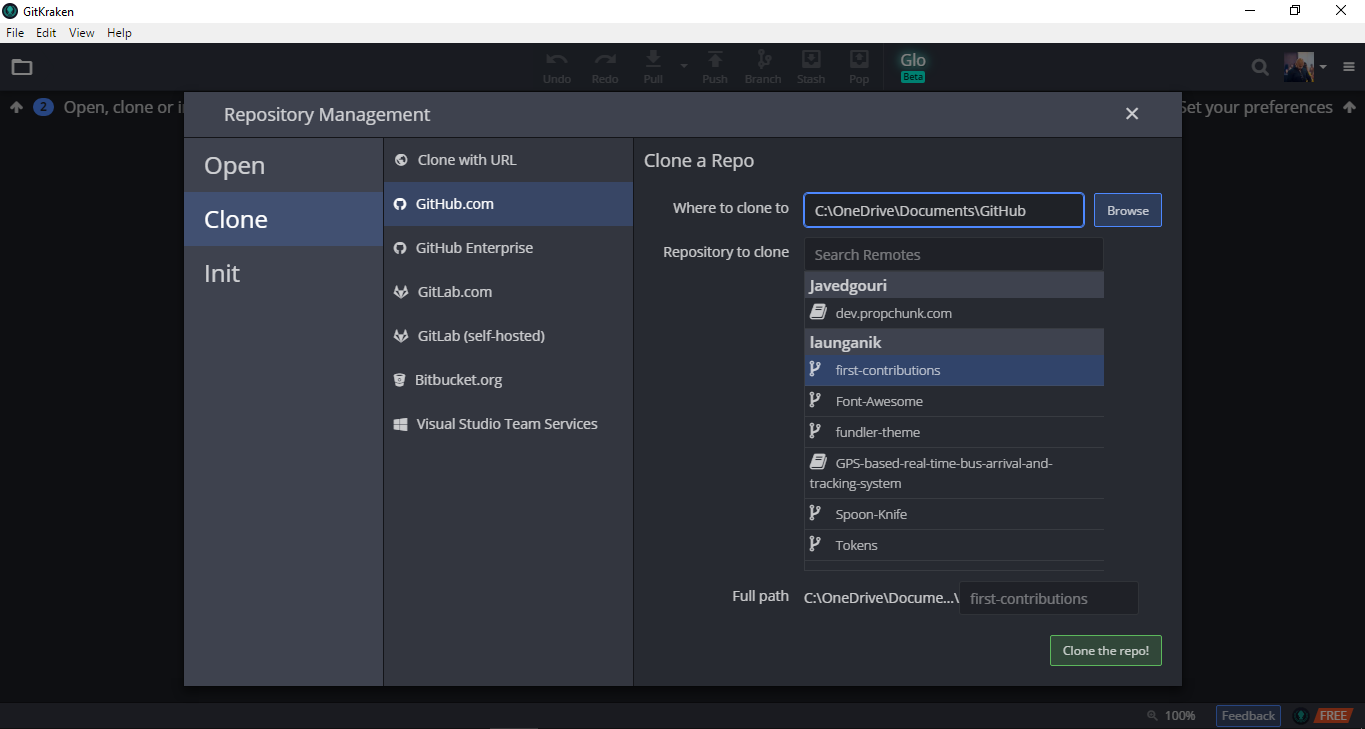Select the Spoon-Knife repository

pos(954,514)
